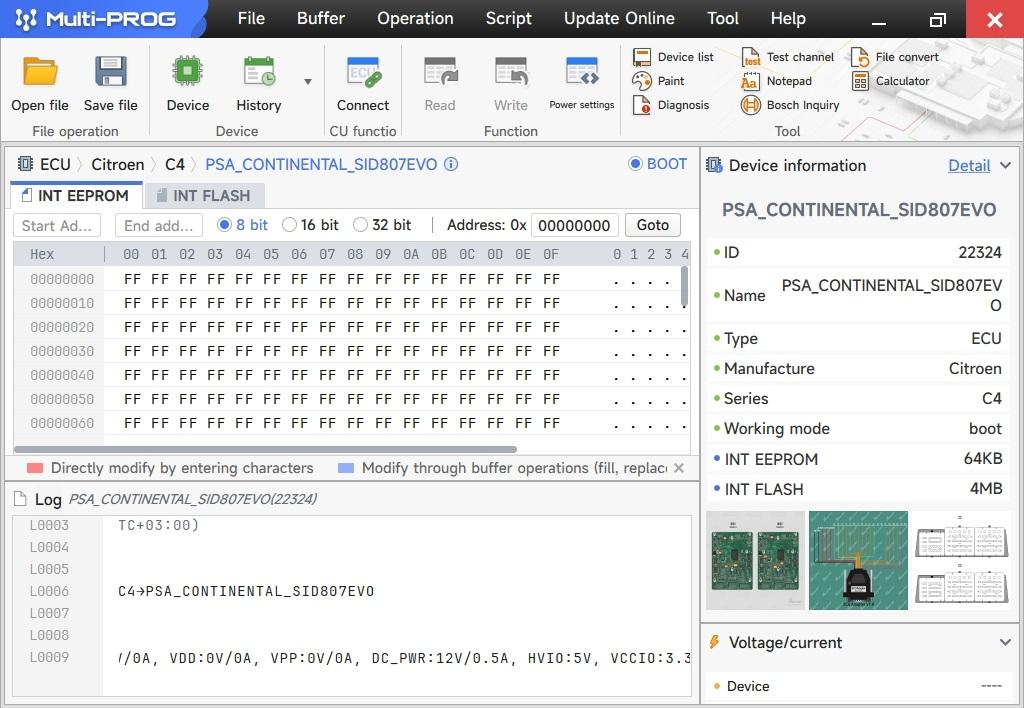Viewport: 1024px width, 708px height.
Task: Click the hex view vertical scrollbar
Action: click(684, 286)
